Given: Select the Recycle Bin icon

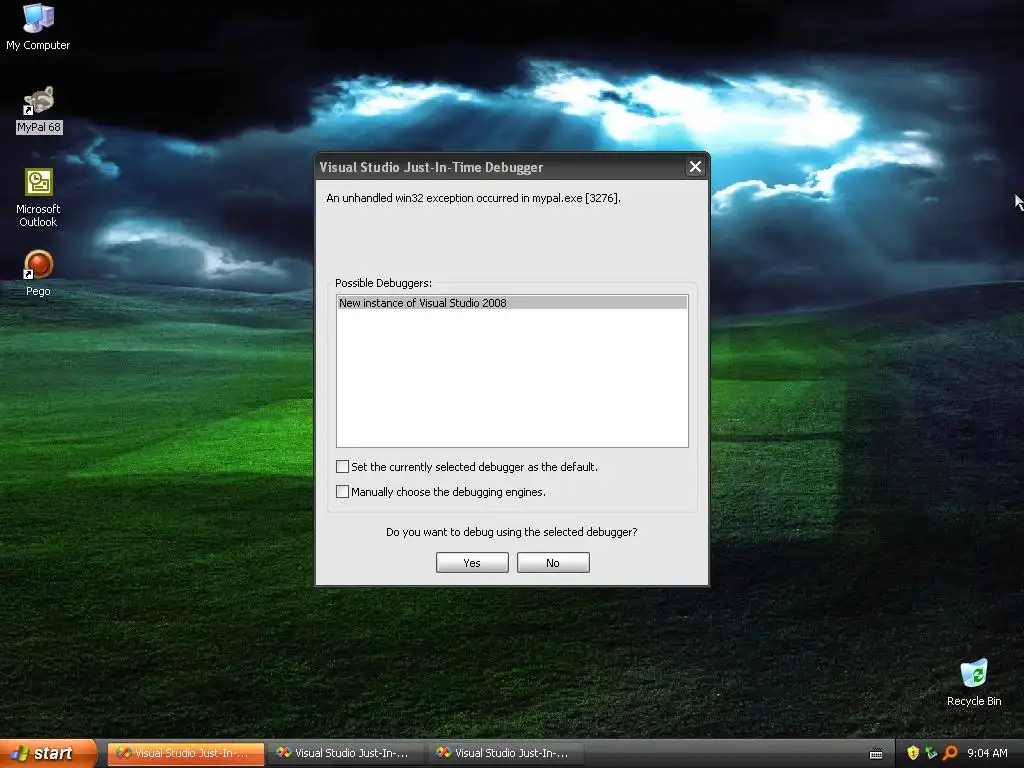Looking at the screenshot, I should tap(974, 682).
